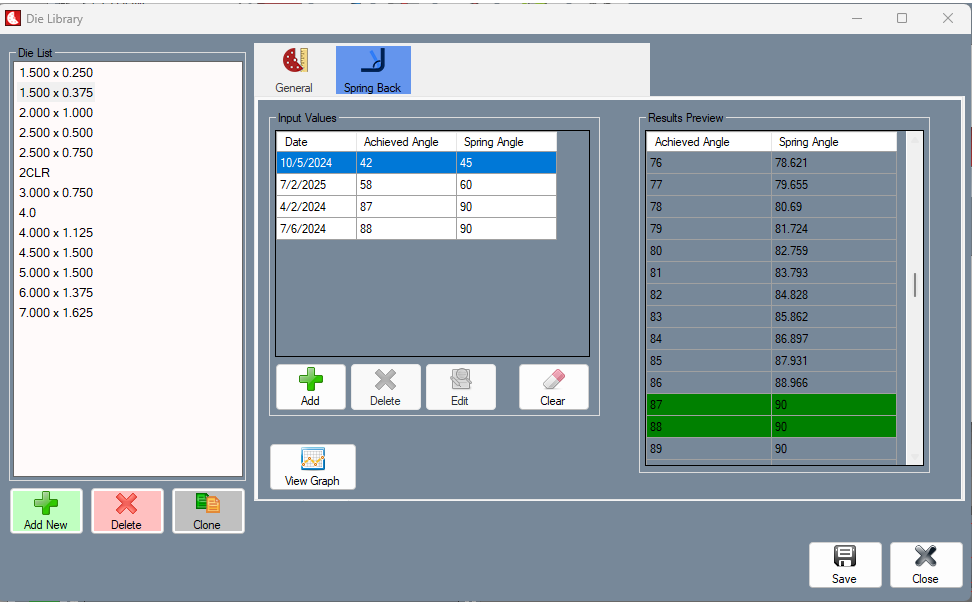Select die 4.000 x 1.125

click(x=56, y=233)
